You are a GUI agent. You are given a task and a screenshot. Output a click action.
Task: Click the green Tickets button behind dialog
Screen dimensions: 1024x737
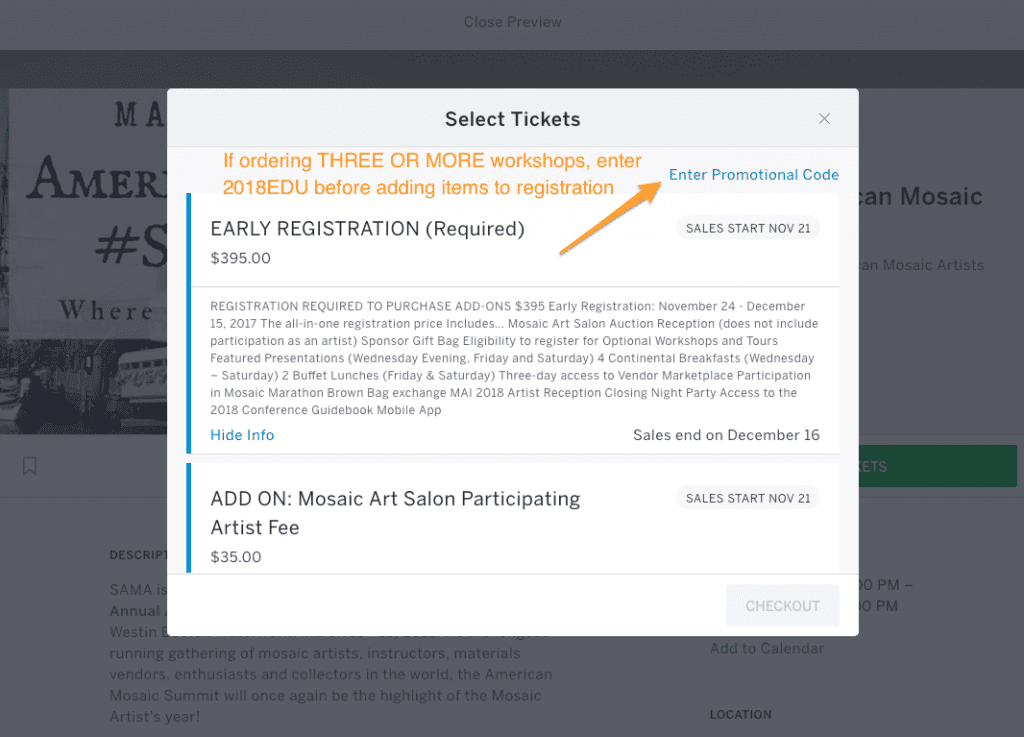pyautogui.click(x=938, y=466)
